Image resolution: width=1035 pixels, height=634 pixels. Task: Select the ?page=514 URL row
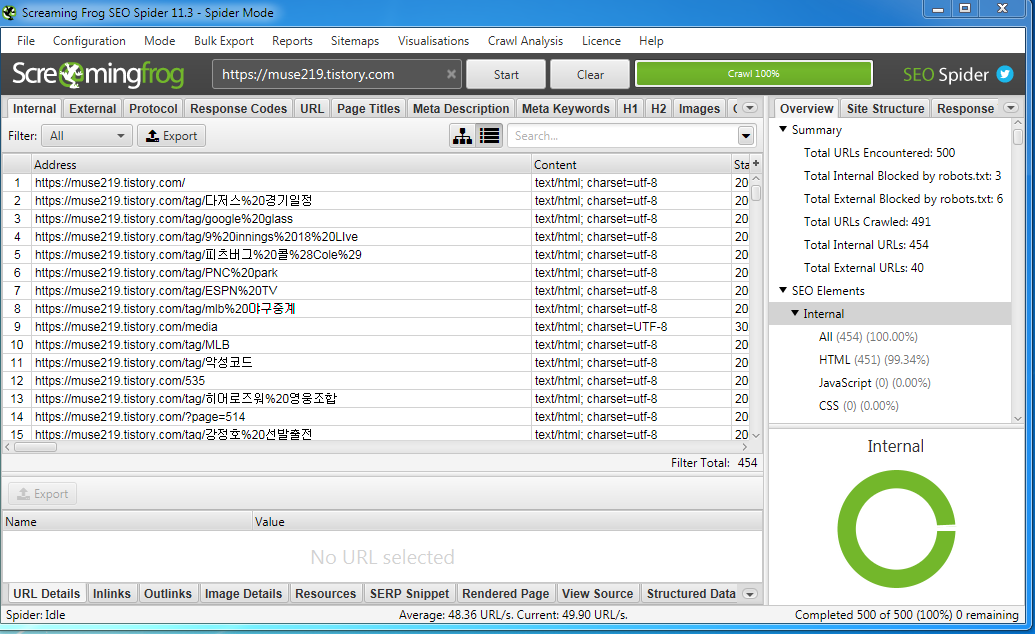(376, 417)
